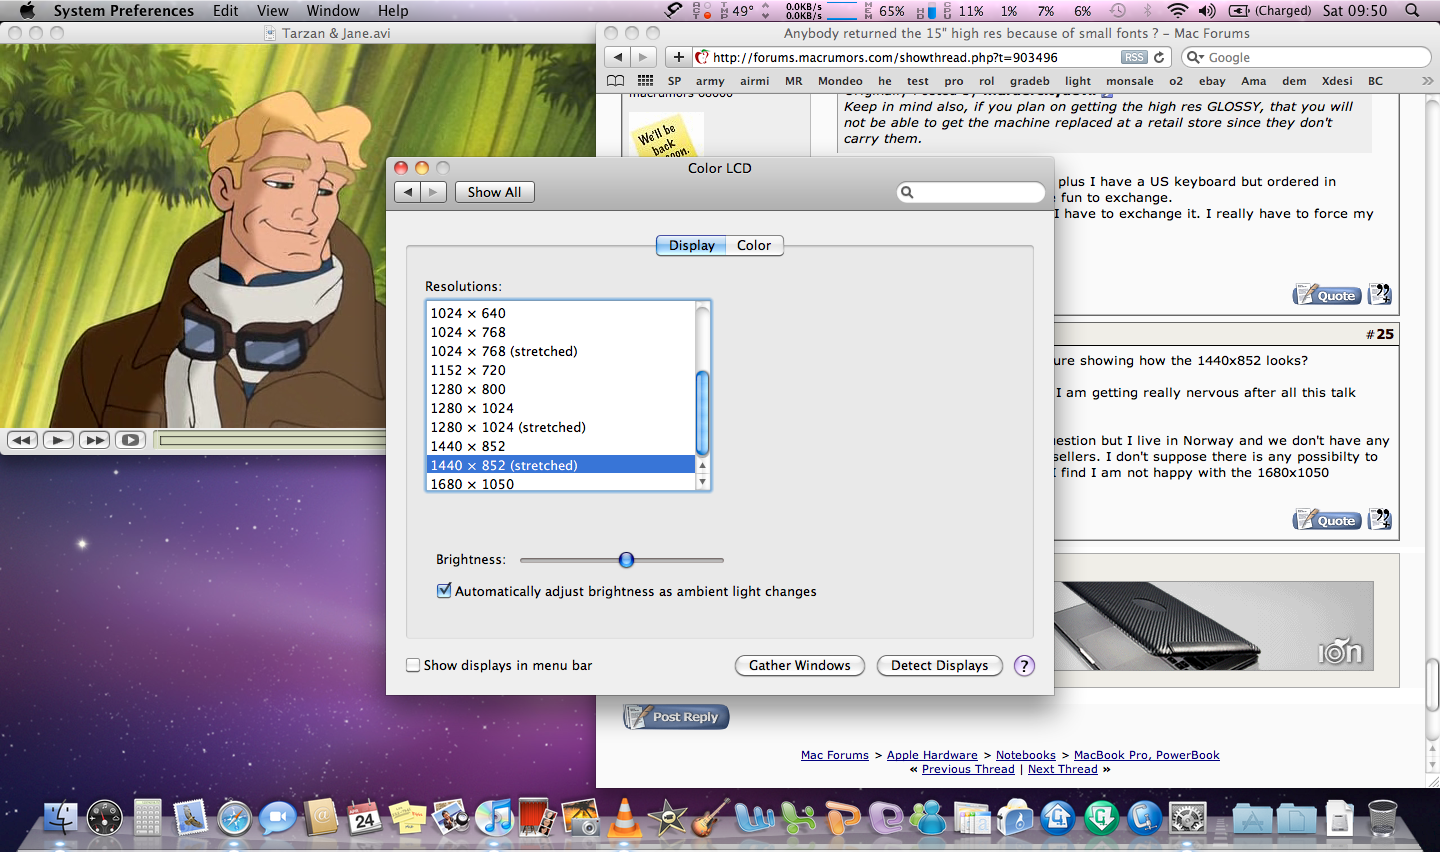Image resolution: width=1440 pixels, height=852 pixels.
Task: Open System Preferences gear in Dock
Action: coord(1188,818)
